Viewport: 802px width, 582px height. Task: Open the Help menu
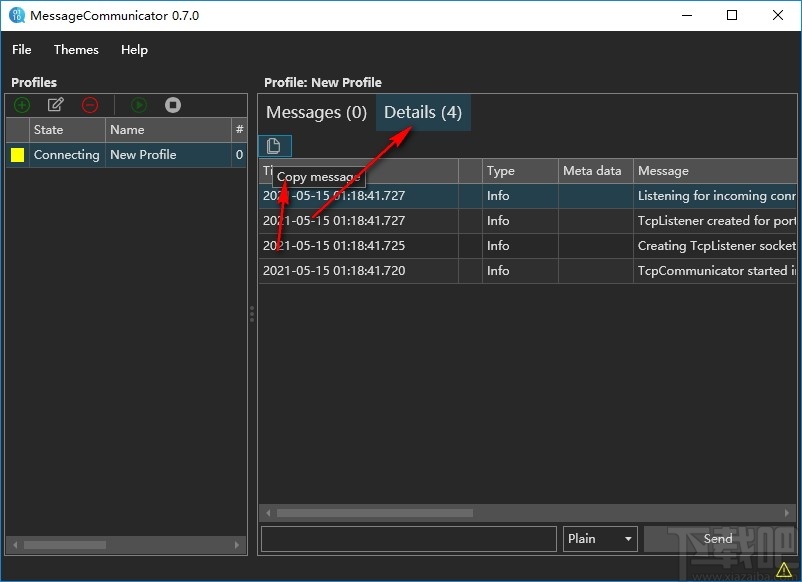coord(133,49)
